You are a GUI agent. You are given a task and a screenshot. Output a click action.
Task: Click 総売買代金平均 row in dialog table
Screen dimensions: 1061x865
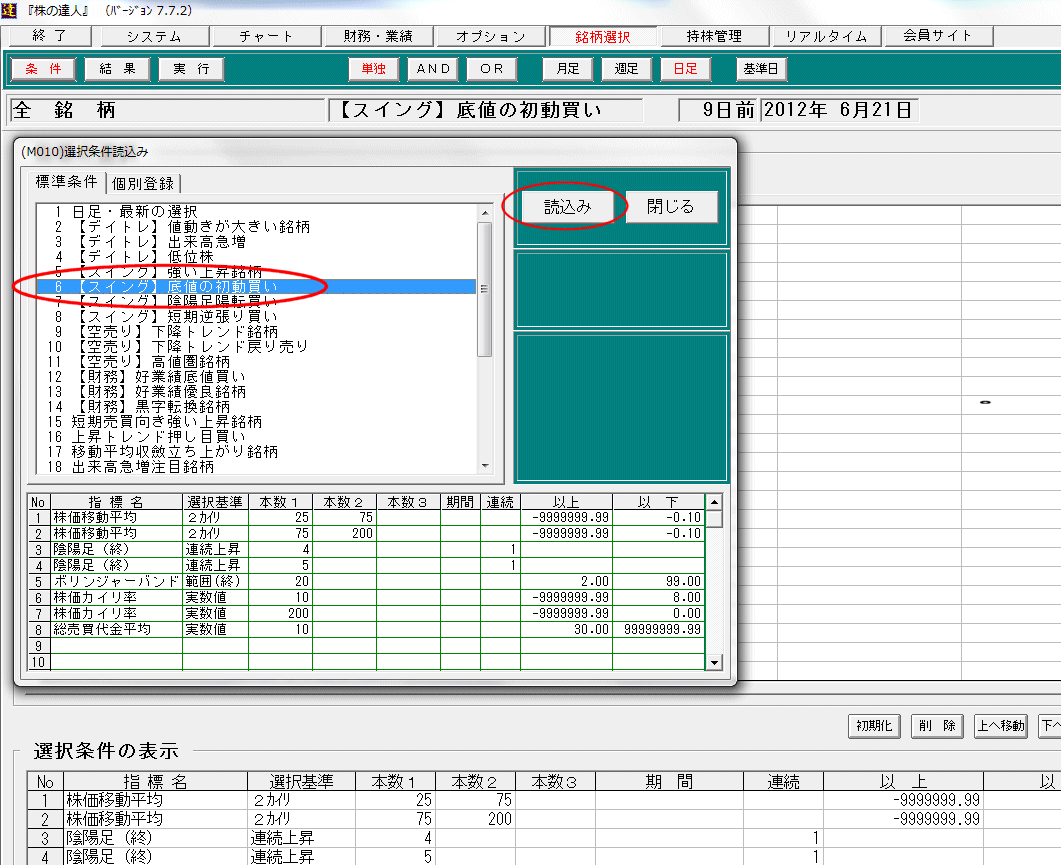coord(366,629)
